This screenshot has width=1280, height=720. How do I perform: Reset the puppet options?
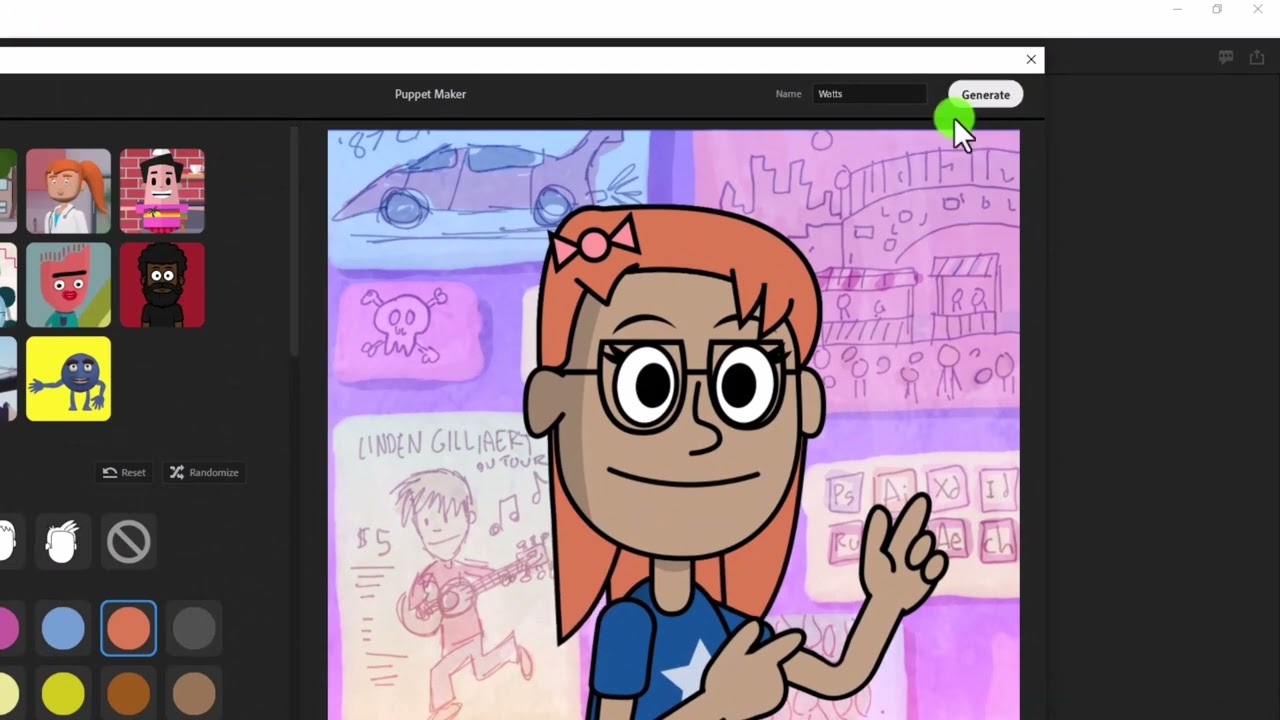[x=124, y=472]
